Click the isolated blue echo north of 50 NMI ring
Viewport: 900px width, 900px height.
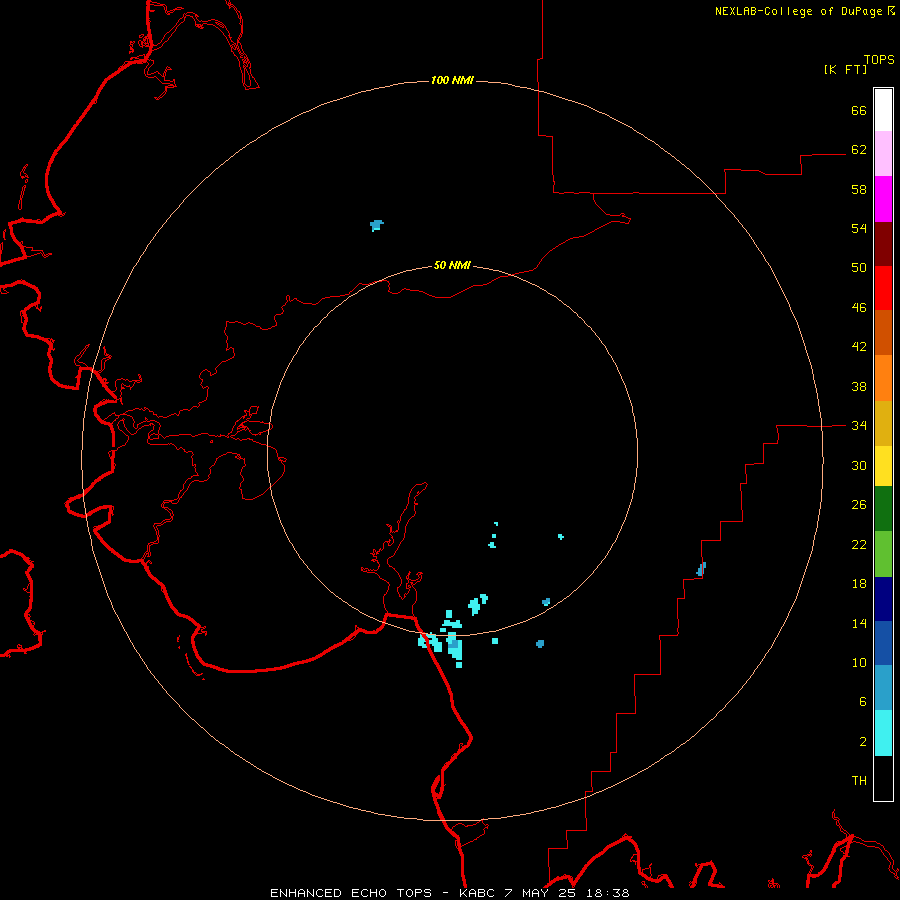(x=377, y=225)
